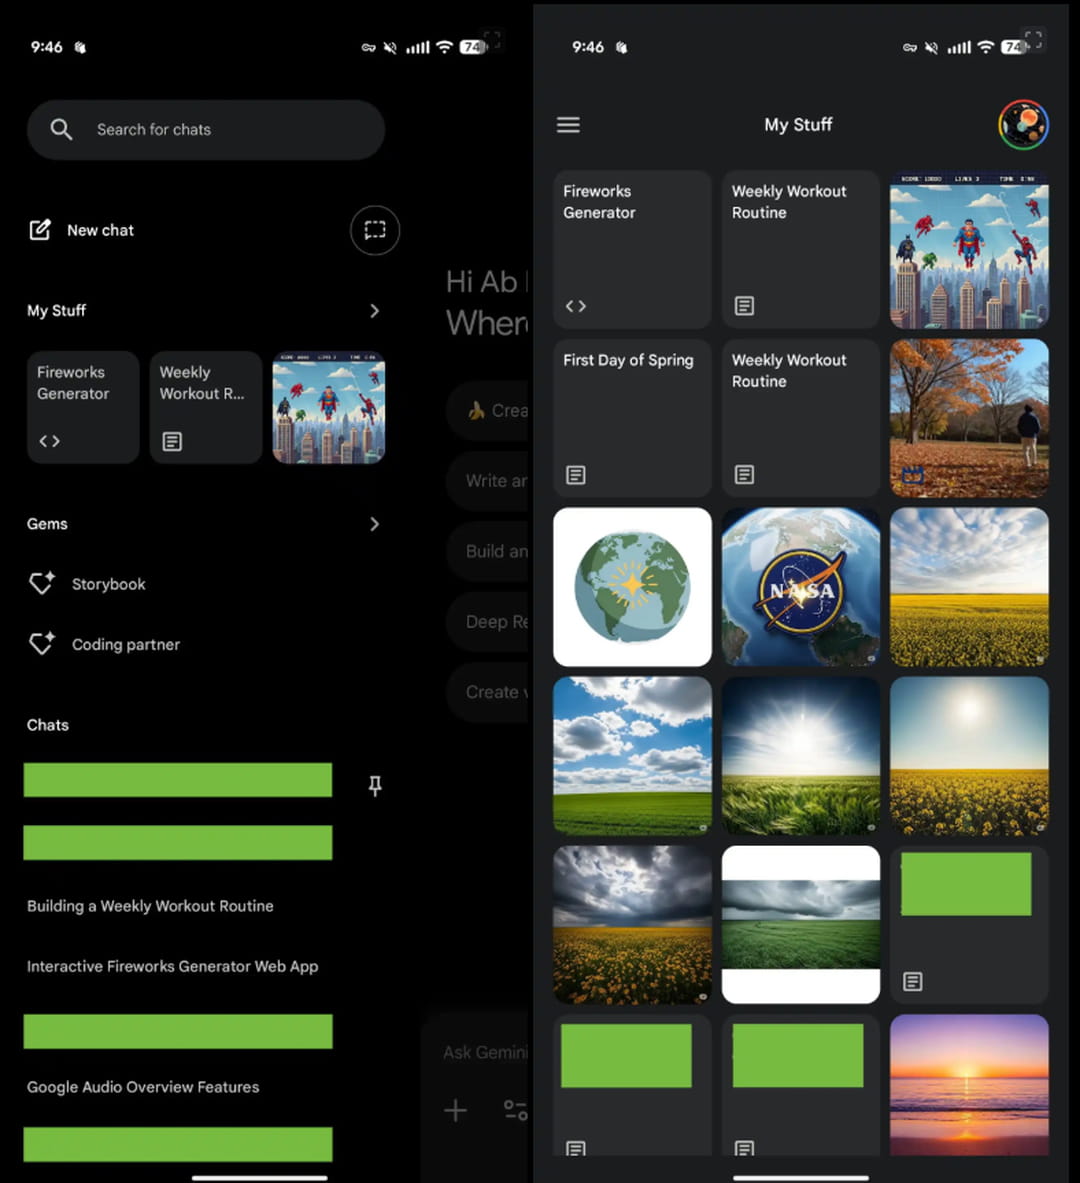Tap the search magnifier icon
Image resolution: width=1080 pixels, height=1183 pixels.
(61, 129)
